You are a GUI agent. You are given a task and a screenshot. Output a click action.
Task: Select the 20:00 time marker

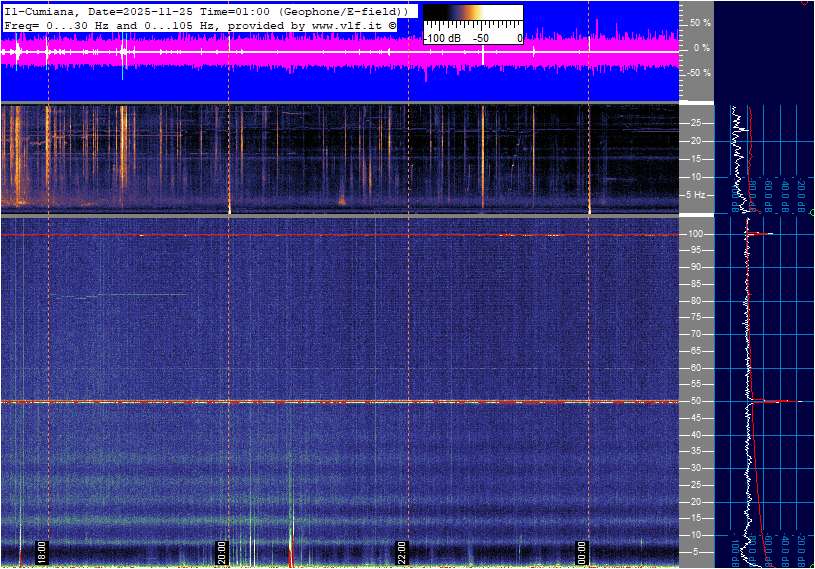click(x=222, y=552)
